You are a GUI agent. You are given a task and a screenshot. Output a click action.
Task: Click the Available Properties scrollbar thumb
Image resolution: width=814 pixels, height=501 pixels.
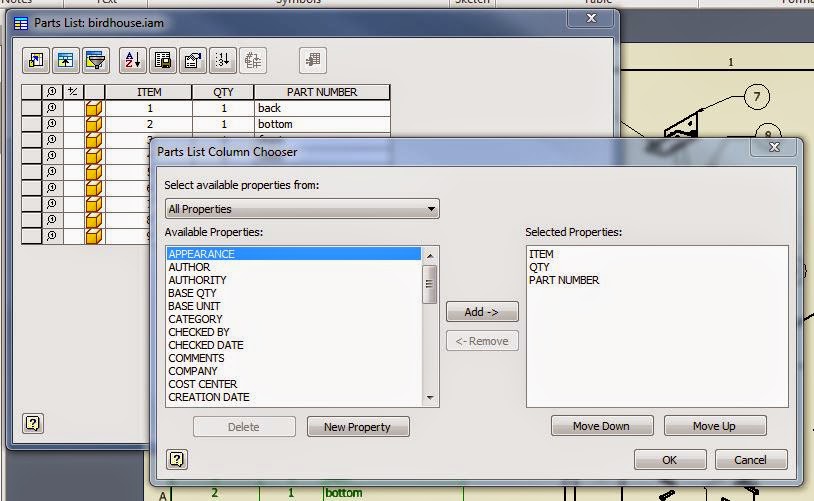(x=429, y=284)
